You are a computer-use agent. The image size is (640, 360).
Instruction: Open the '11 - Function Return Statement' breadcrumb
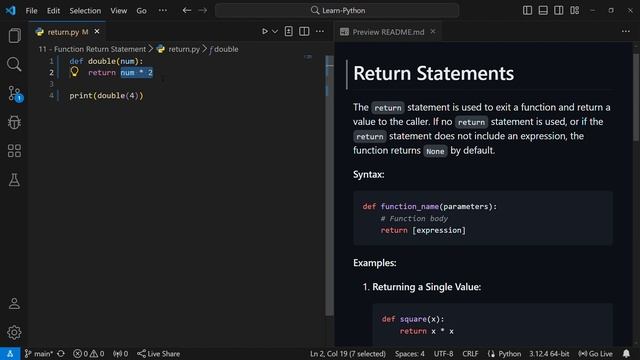coord(92,49)
